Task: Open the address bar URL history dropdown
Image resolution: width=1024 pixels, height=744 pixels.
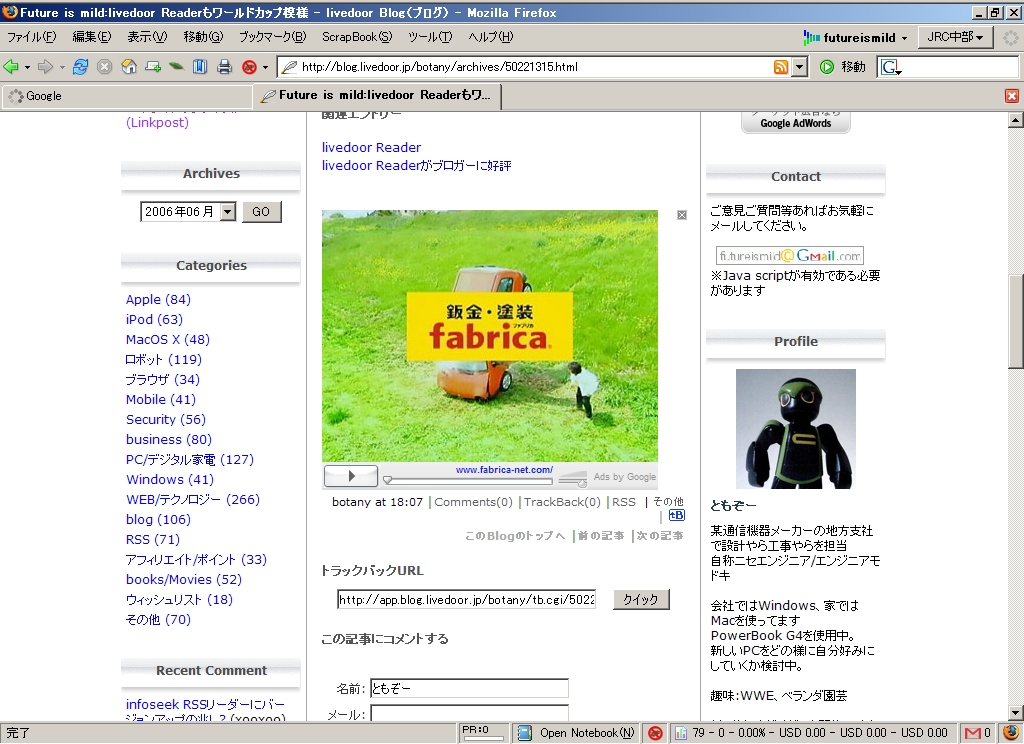Action: pos(799,67)
